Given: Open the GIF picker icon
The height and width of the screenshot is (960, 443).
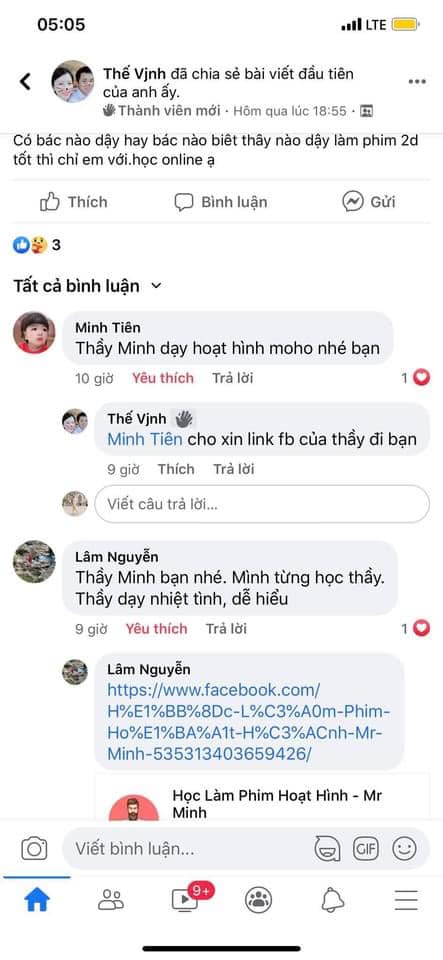Looking at the screenshot, I should pos(366,849).
